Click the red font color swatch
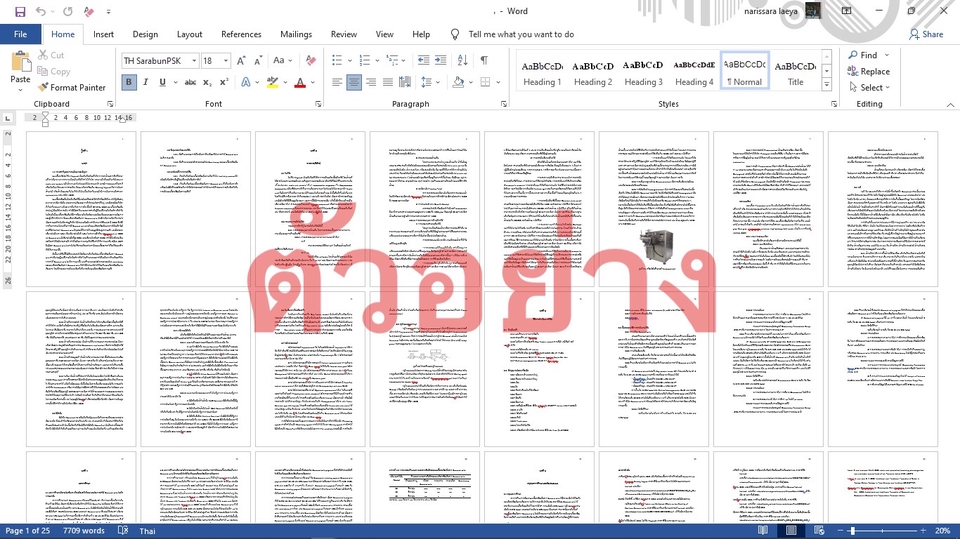The image size is (960, 539). [300, 82]
